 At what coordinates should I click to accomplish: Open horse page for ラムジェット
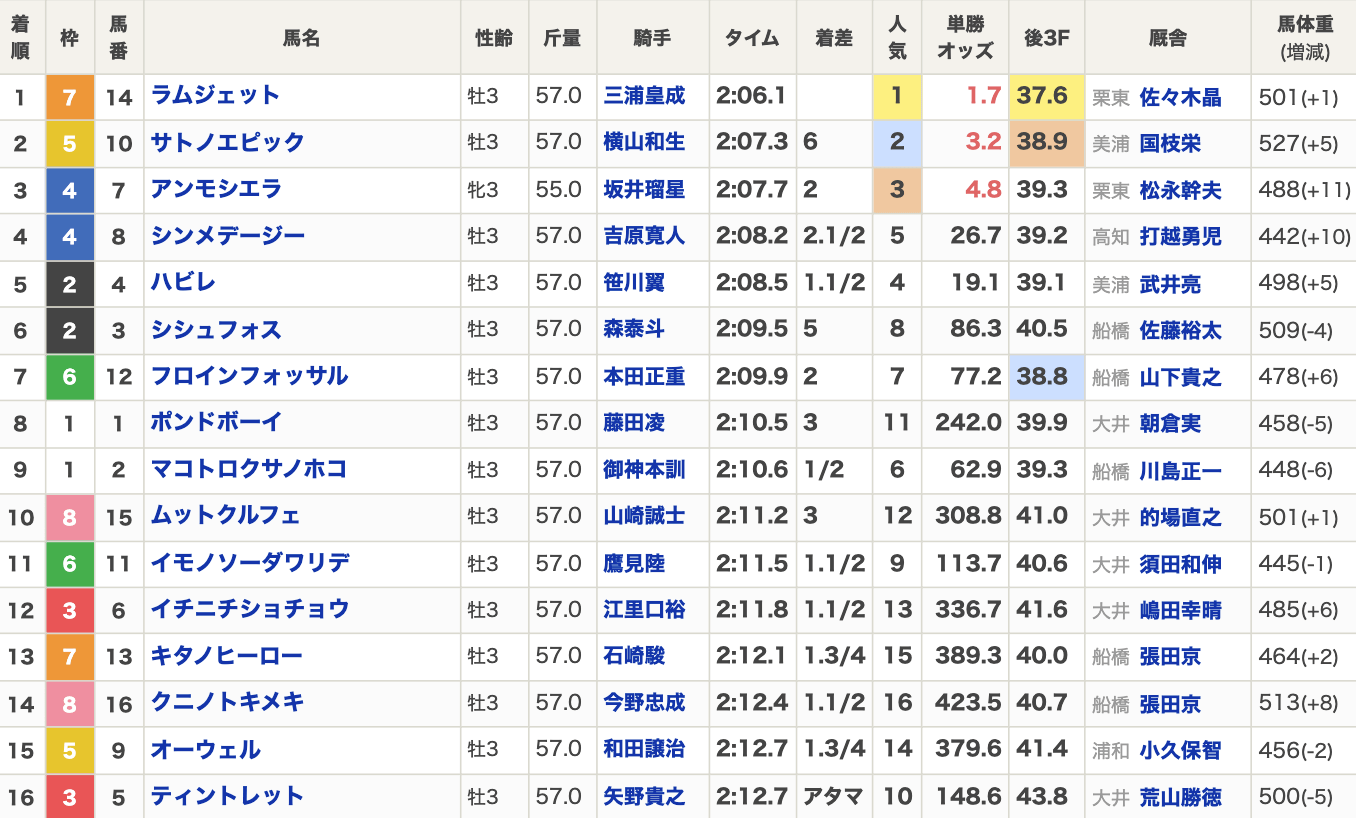215,96
